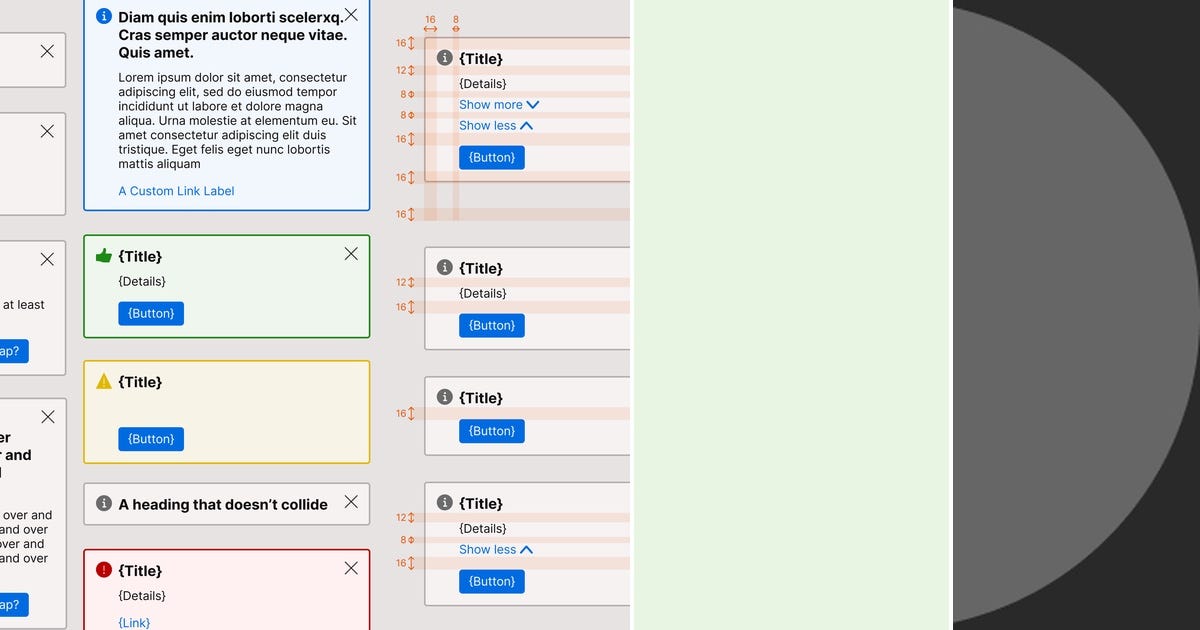Click the info icon on the blue alert
The height and width of the screenshot is (630, 1200).
coord(103,15)
